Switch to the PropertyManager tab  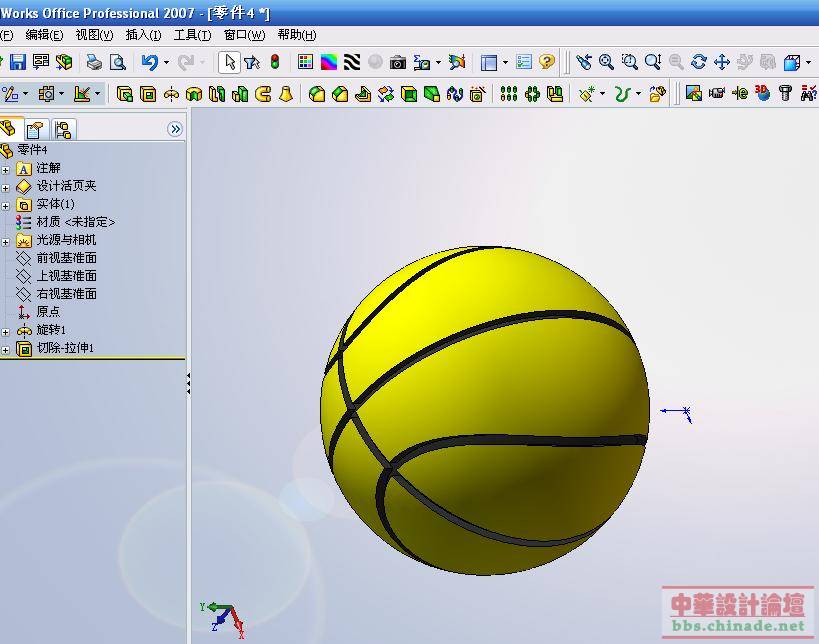point(36,129)
